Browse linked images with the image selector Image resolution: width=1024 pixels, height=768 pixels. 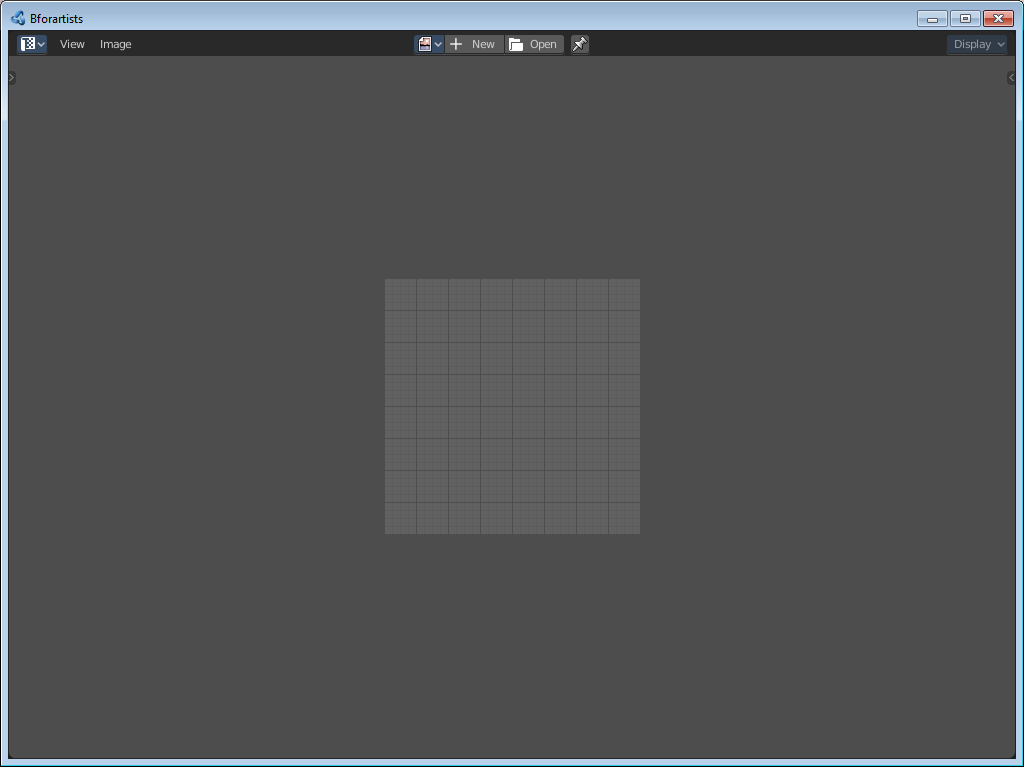pyautogui.click(x=429, y=44)
